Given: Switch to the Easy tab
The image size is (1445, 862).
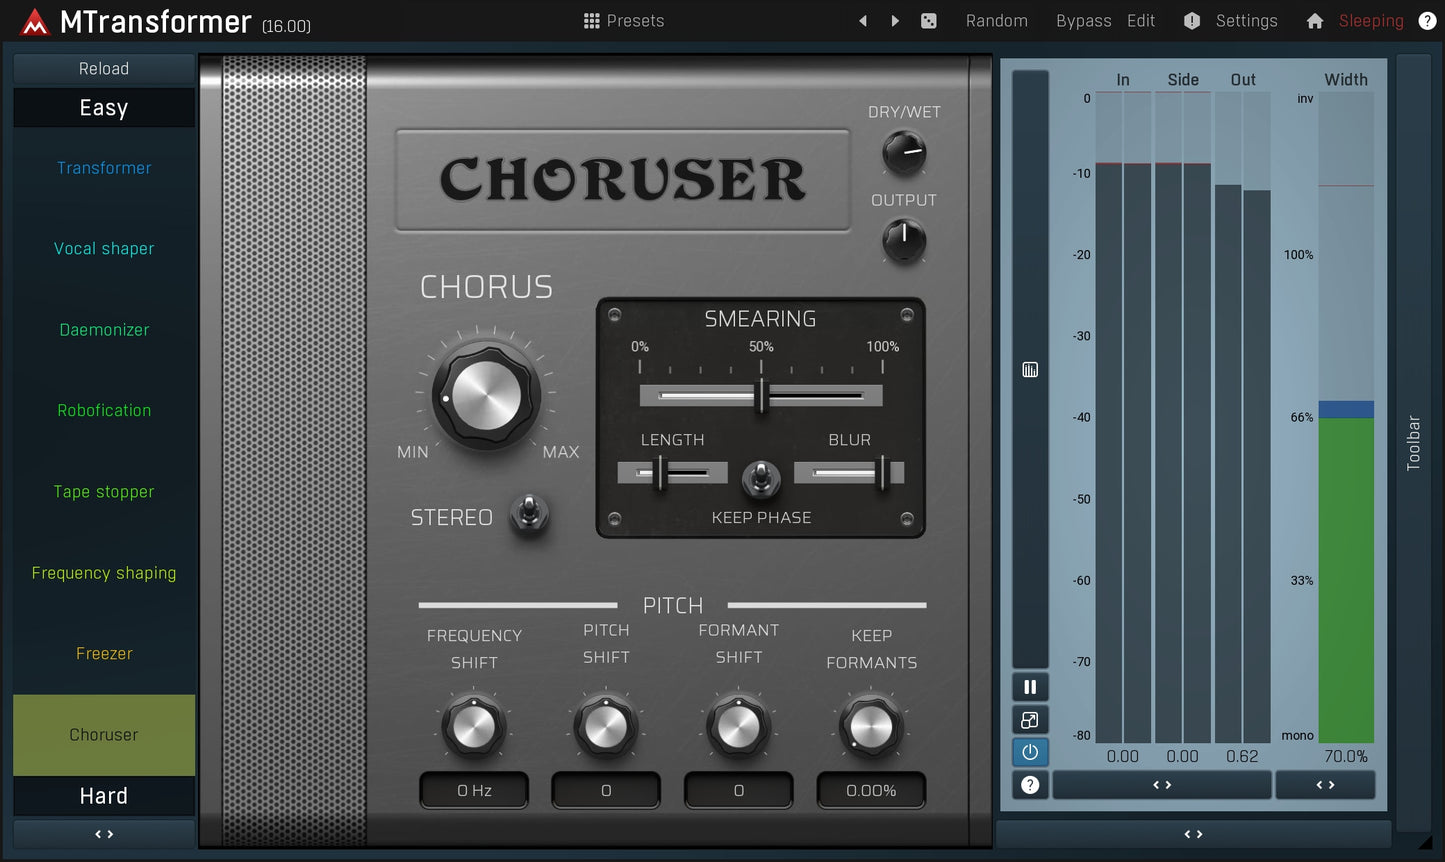Looking at the screenshot, I should pyautogui.click(x=103, y=107).
